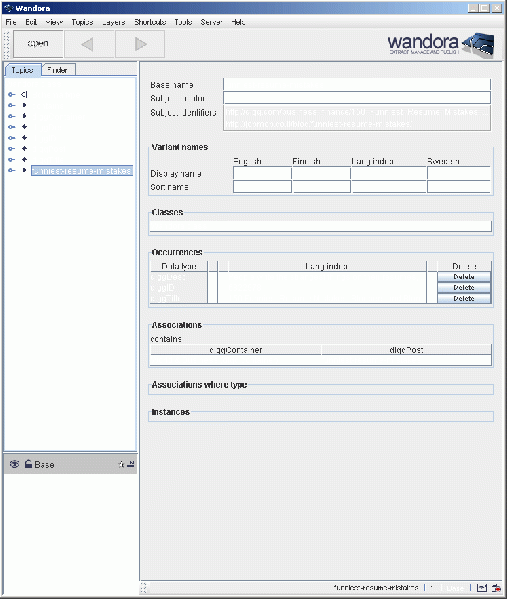Open the View menu

tap(54, 22)
